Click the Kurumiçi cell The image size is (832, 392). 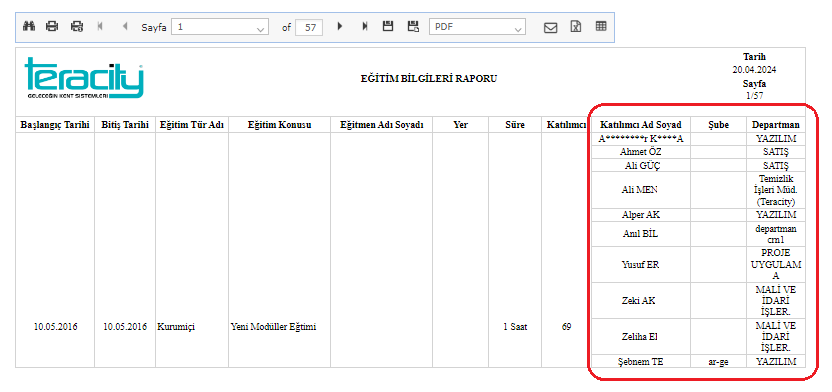(x=176, y=327)
